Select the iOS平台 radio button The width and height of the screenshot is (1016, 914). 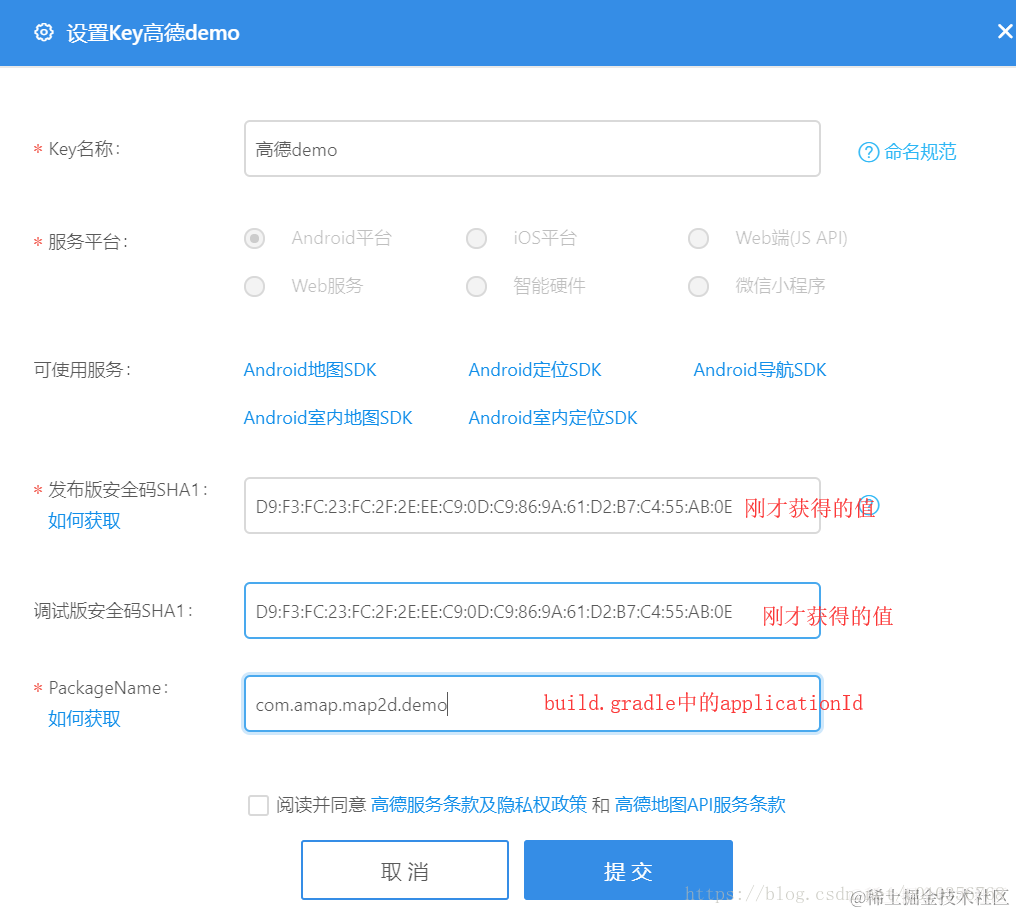click(x=476, y=238)
